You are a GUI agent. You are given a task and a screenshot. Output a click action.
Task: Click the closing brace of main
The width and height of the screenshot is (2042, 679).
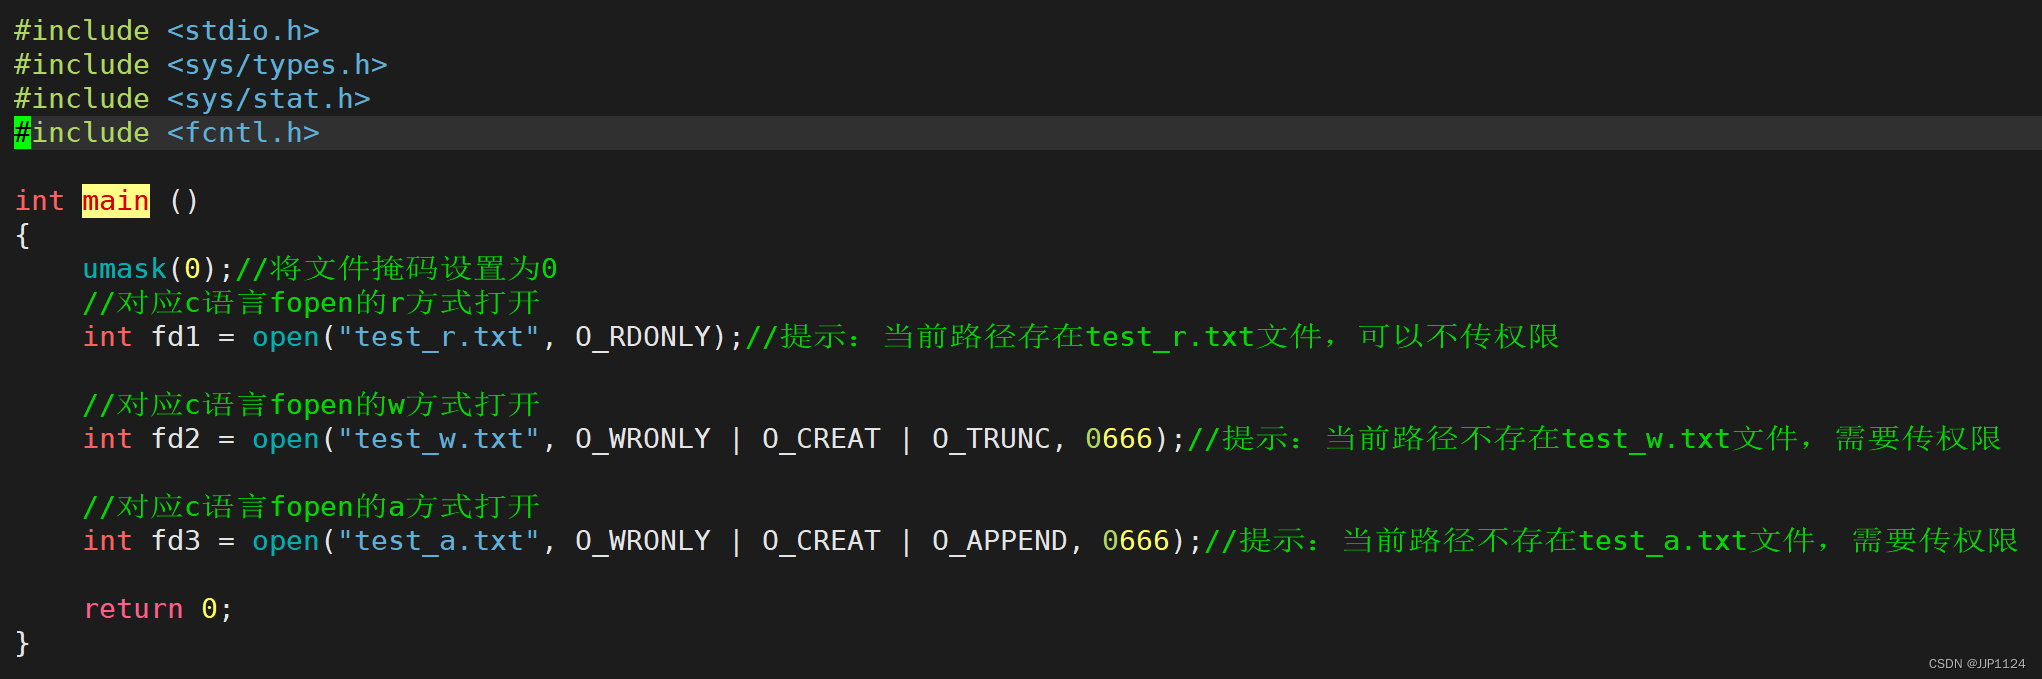tap(22, 643)
